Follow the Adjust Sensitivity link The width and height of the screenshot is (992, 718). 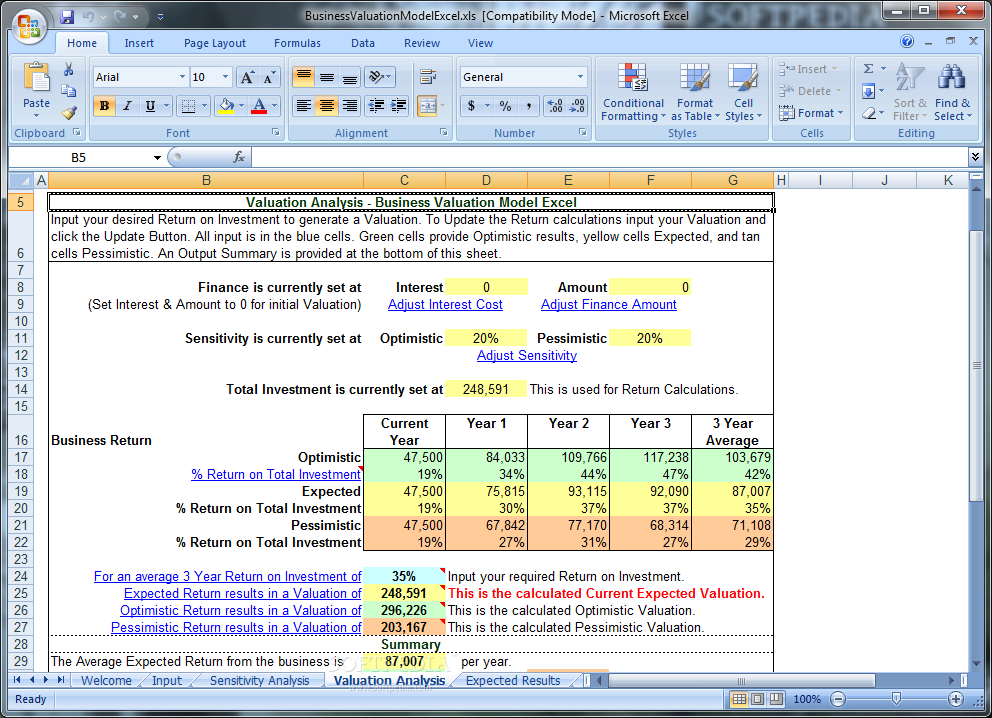click(527, 356)
